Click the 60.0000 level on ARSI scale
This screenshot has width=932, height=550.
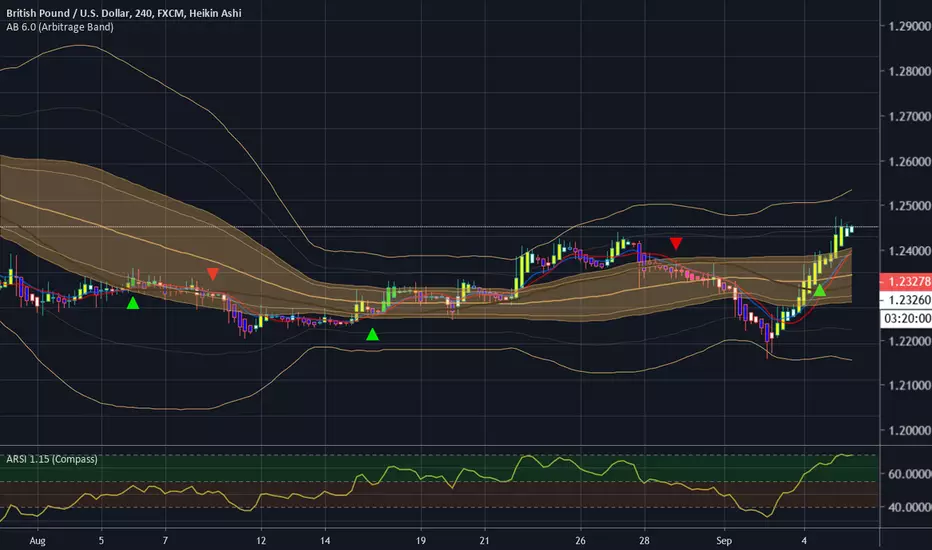[909, 474]
